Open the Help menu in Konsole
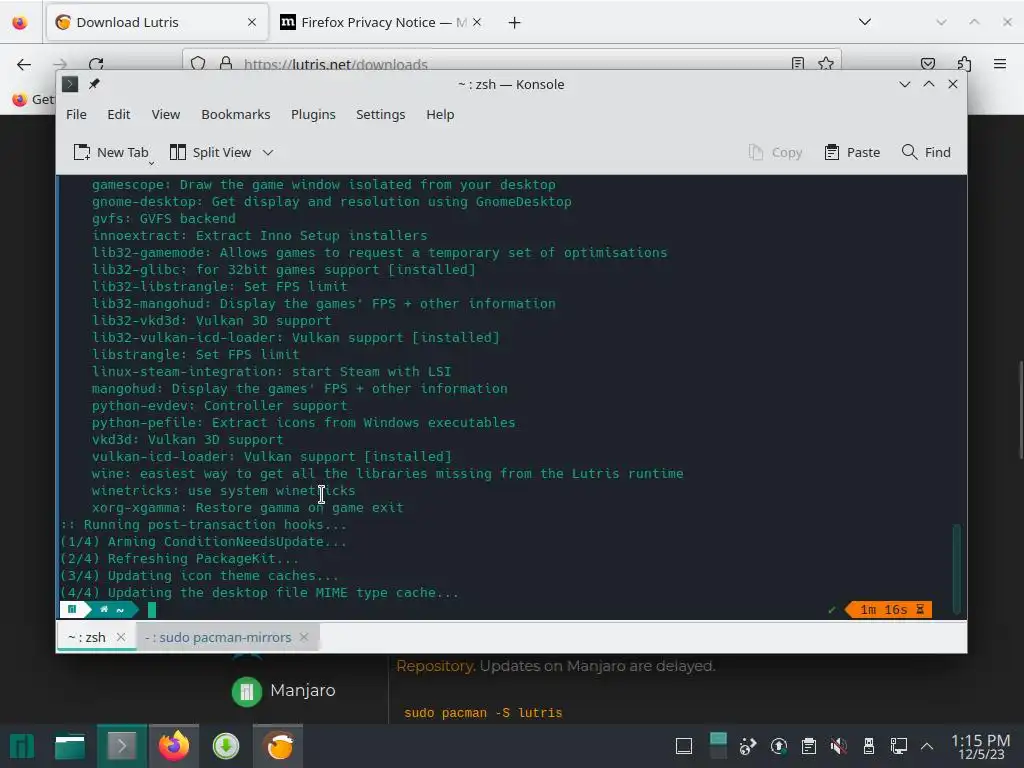 [440, 114]
